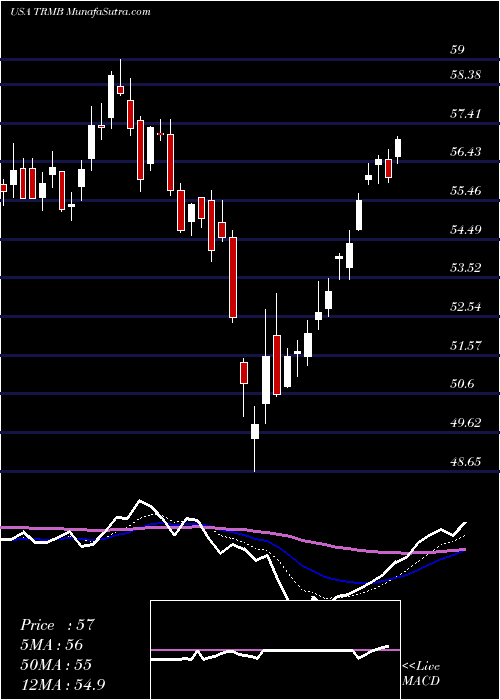
Task: Click the last white candlestick on the right
Action: [398, 148]
